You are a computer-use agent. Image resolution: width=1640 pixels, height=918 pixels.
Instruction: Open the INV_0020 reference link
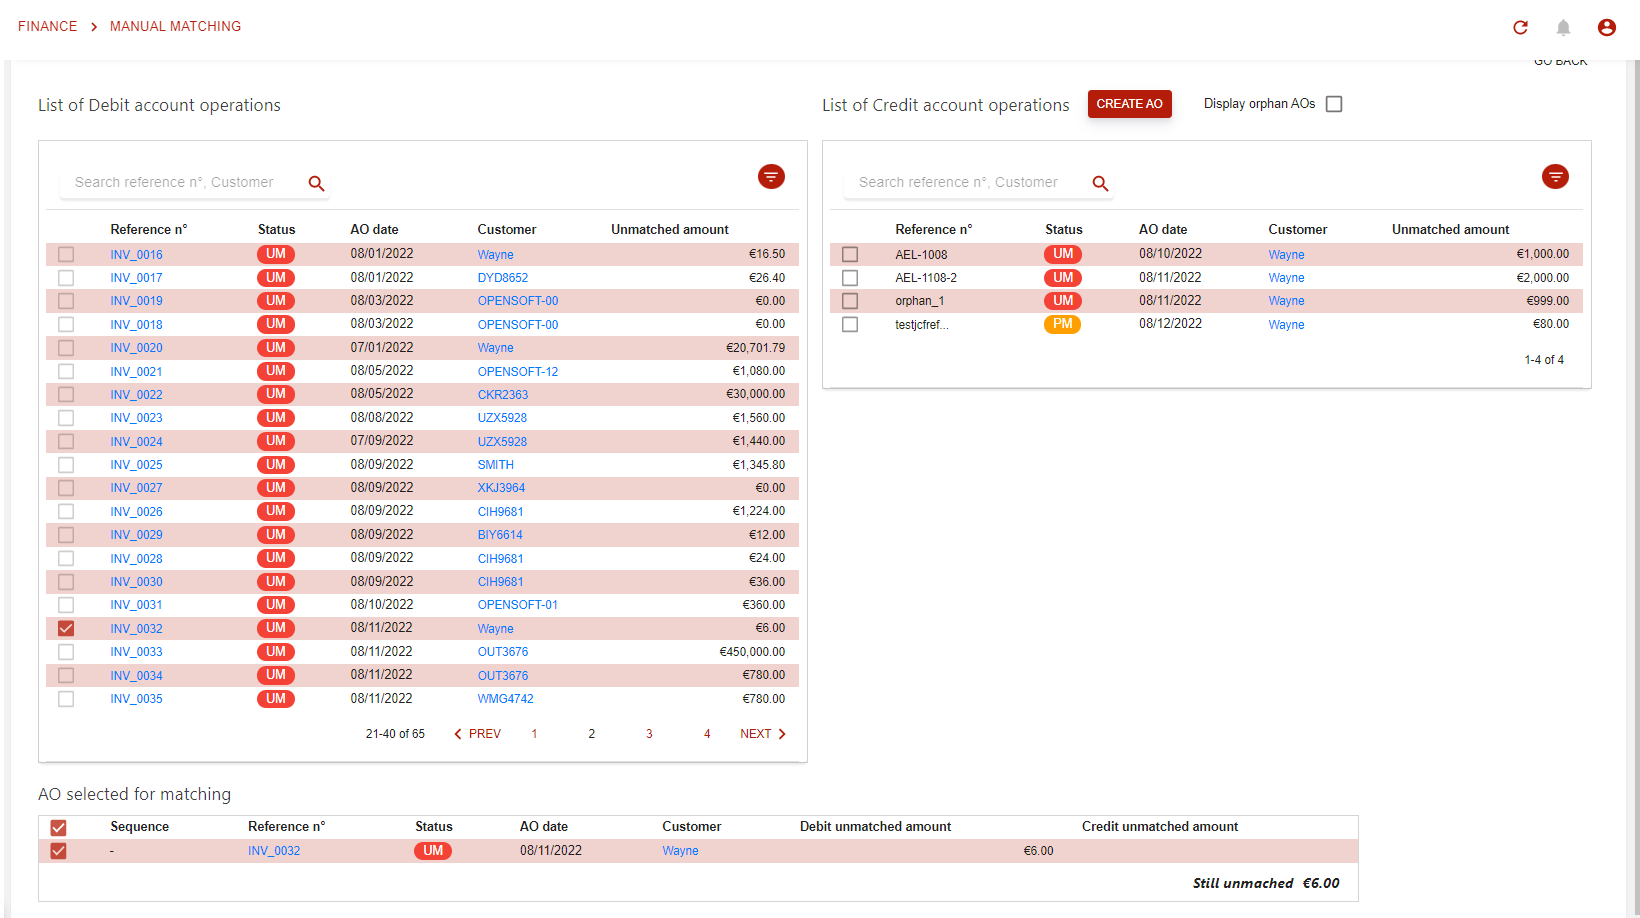point(136,348)
